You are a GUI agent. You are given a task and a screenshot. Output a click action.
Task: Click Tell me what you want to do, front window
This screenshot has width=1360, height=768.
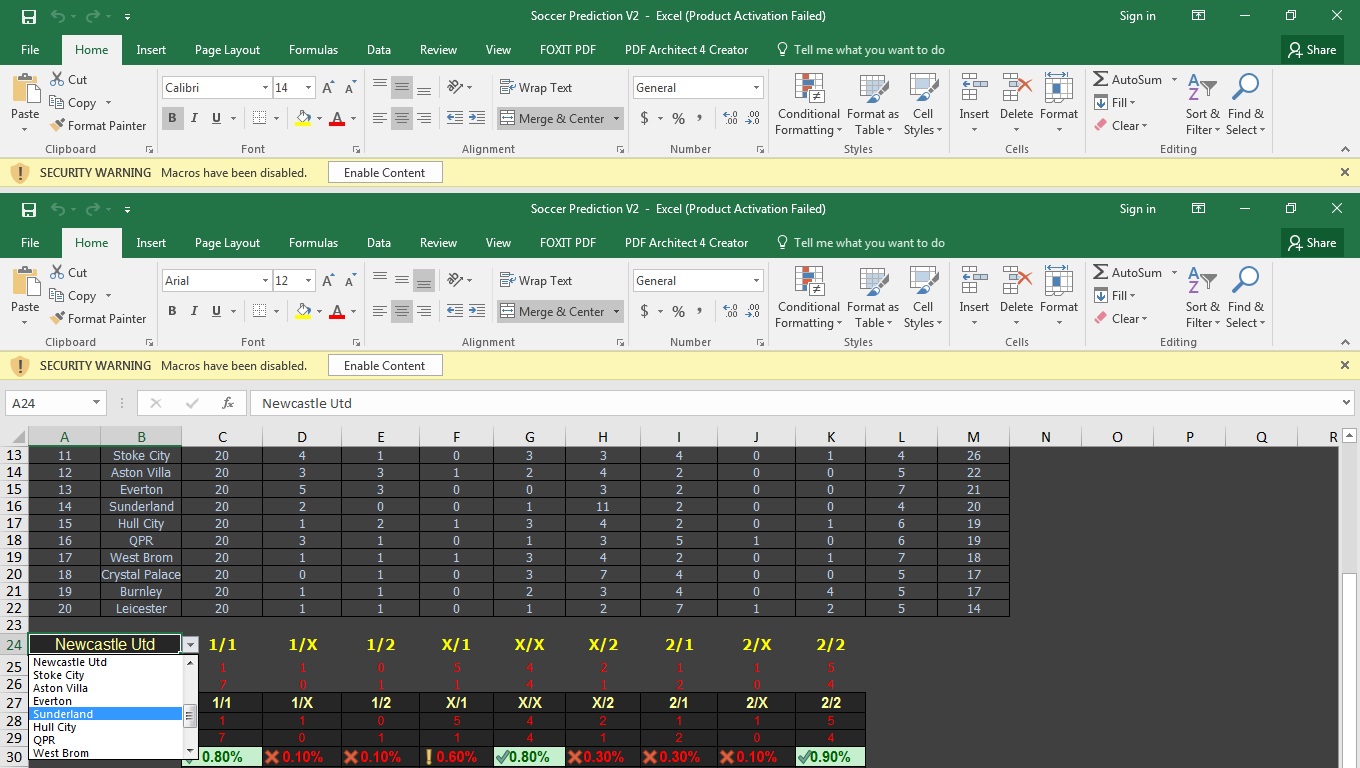[861, 243]
